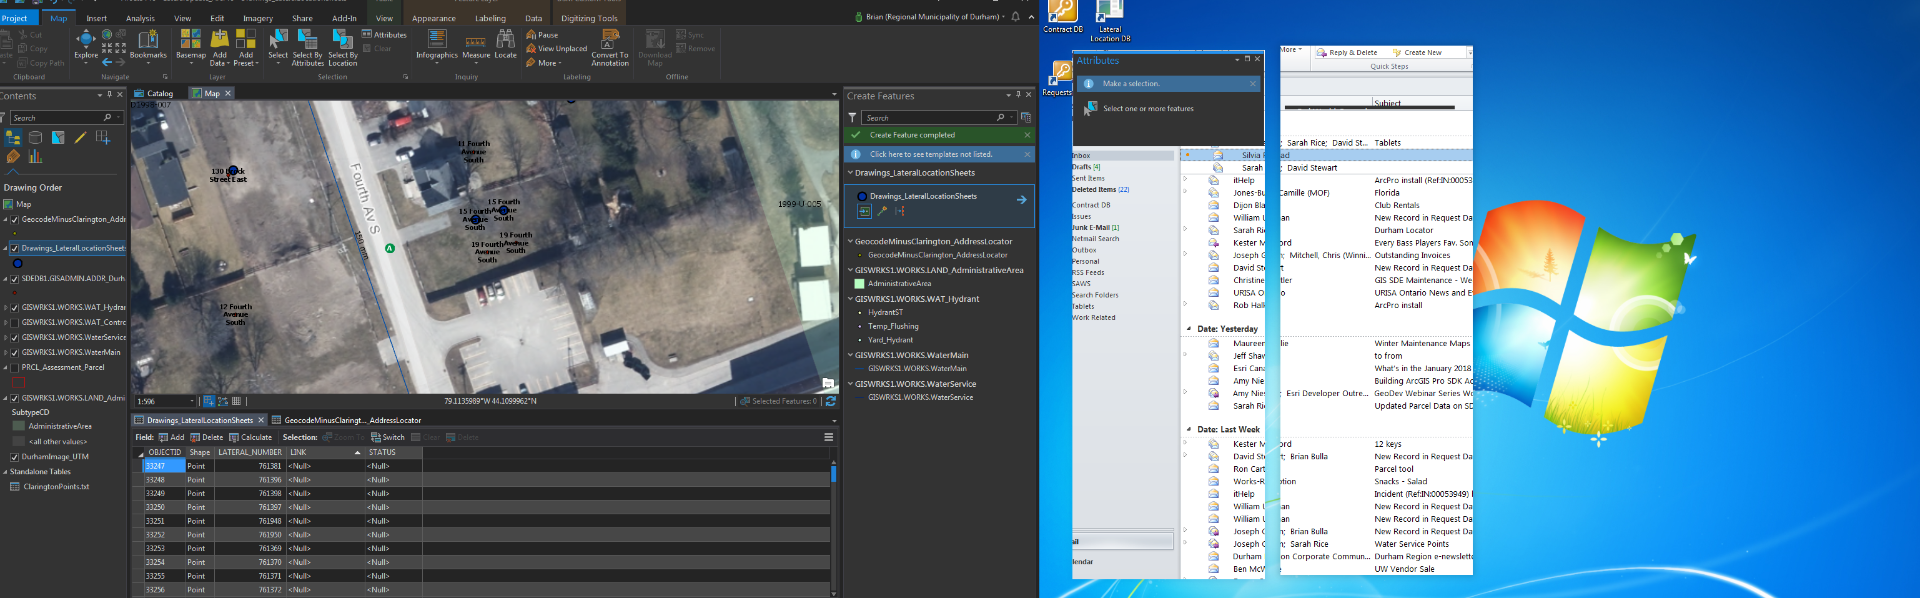Screen dimensions: 1920x598
Task: Collapse WaterMain template group
Action: click(x=850, y=355)
